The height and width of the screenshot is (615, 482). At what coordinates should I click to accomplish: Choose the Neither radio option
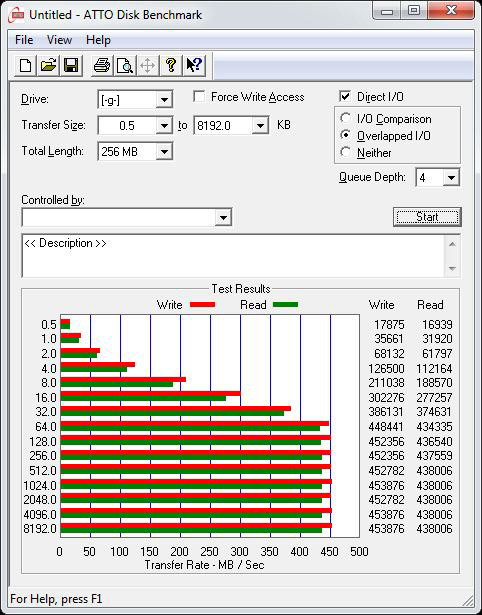[x=346, y=152]
